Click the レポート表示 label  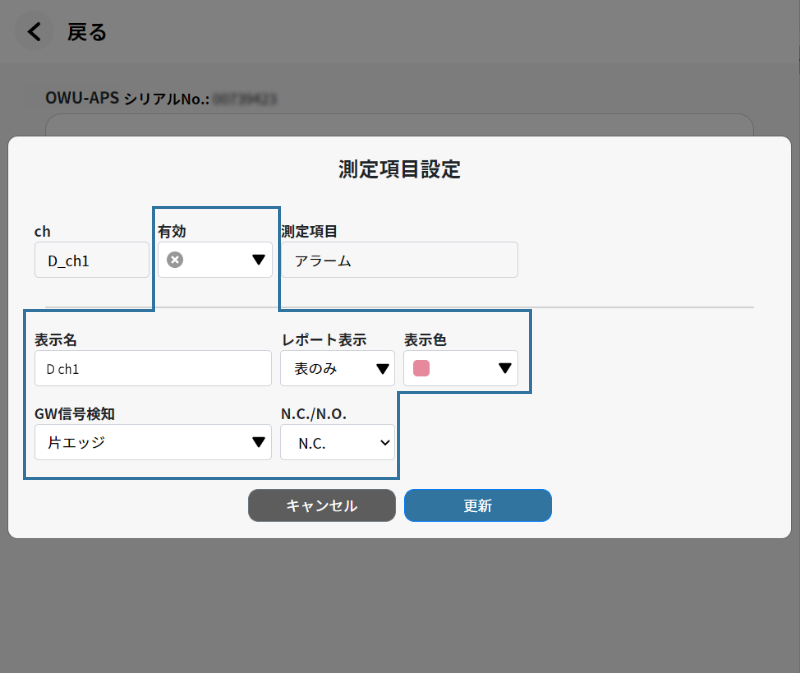point(324,340)
